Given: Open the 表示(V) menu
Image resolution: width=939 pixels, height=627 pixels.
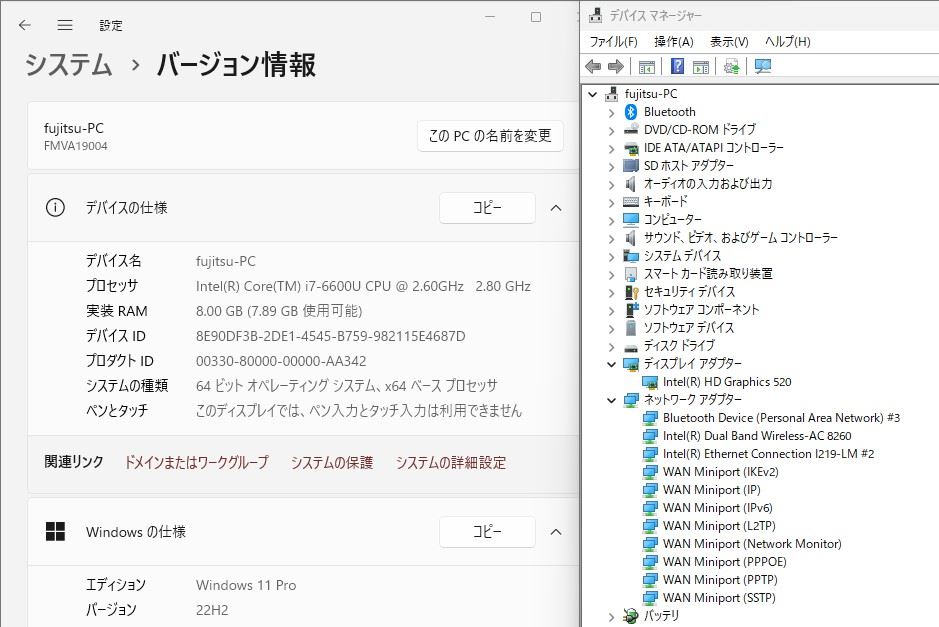Looking at the screenshot, I should pyautogui.click(x=729, y=41).
